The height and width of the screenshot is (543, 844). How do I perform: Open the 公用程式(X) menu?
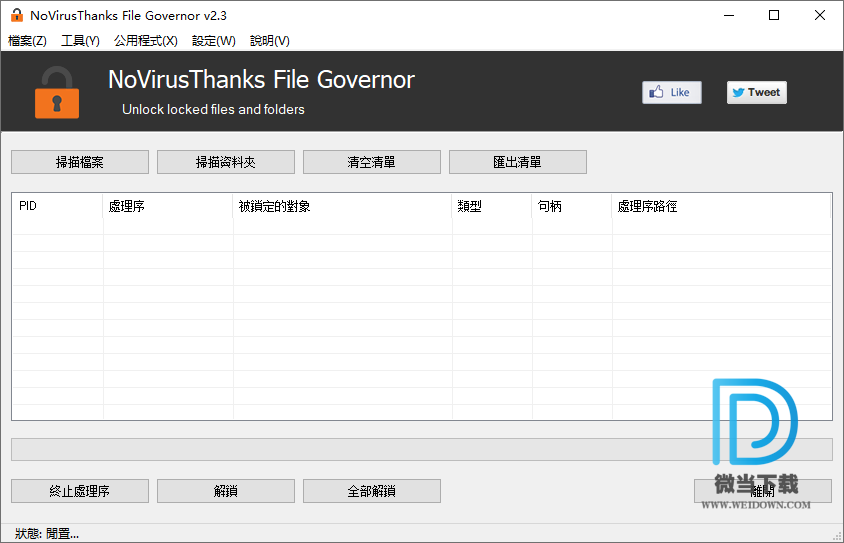[145, 41]
